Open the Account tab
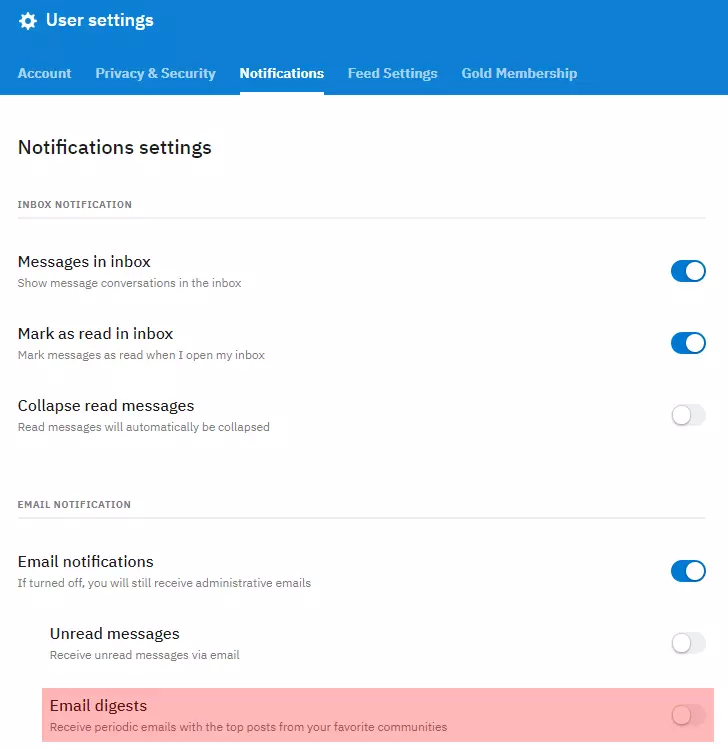 pos(44,73)
